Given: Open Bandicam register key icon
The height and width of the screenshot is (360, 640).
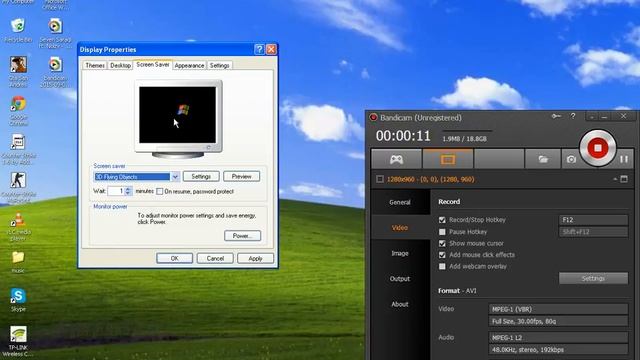Looking at the screenshot, I should 556,116.
